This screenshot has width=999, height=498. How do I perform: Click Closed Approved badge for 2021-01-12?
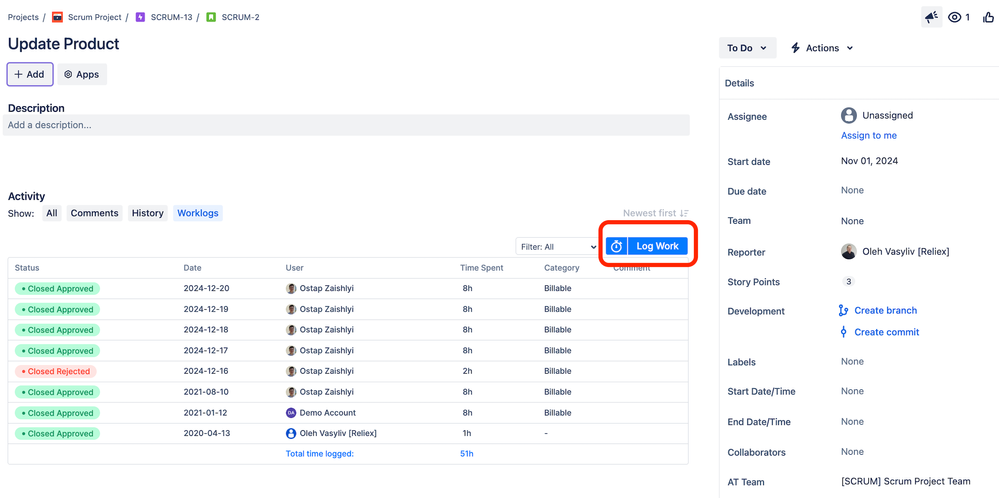[x=57, y=413]
